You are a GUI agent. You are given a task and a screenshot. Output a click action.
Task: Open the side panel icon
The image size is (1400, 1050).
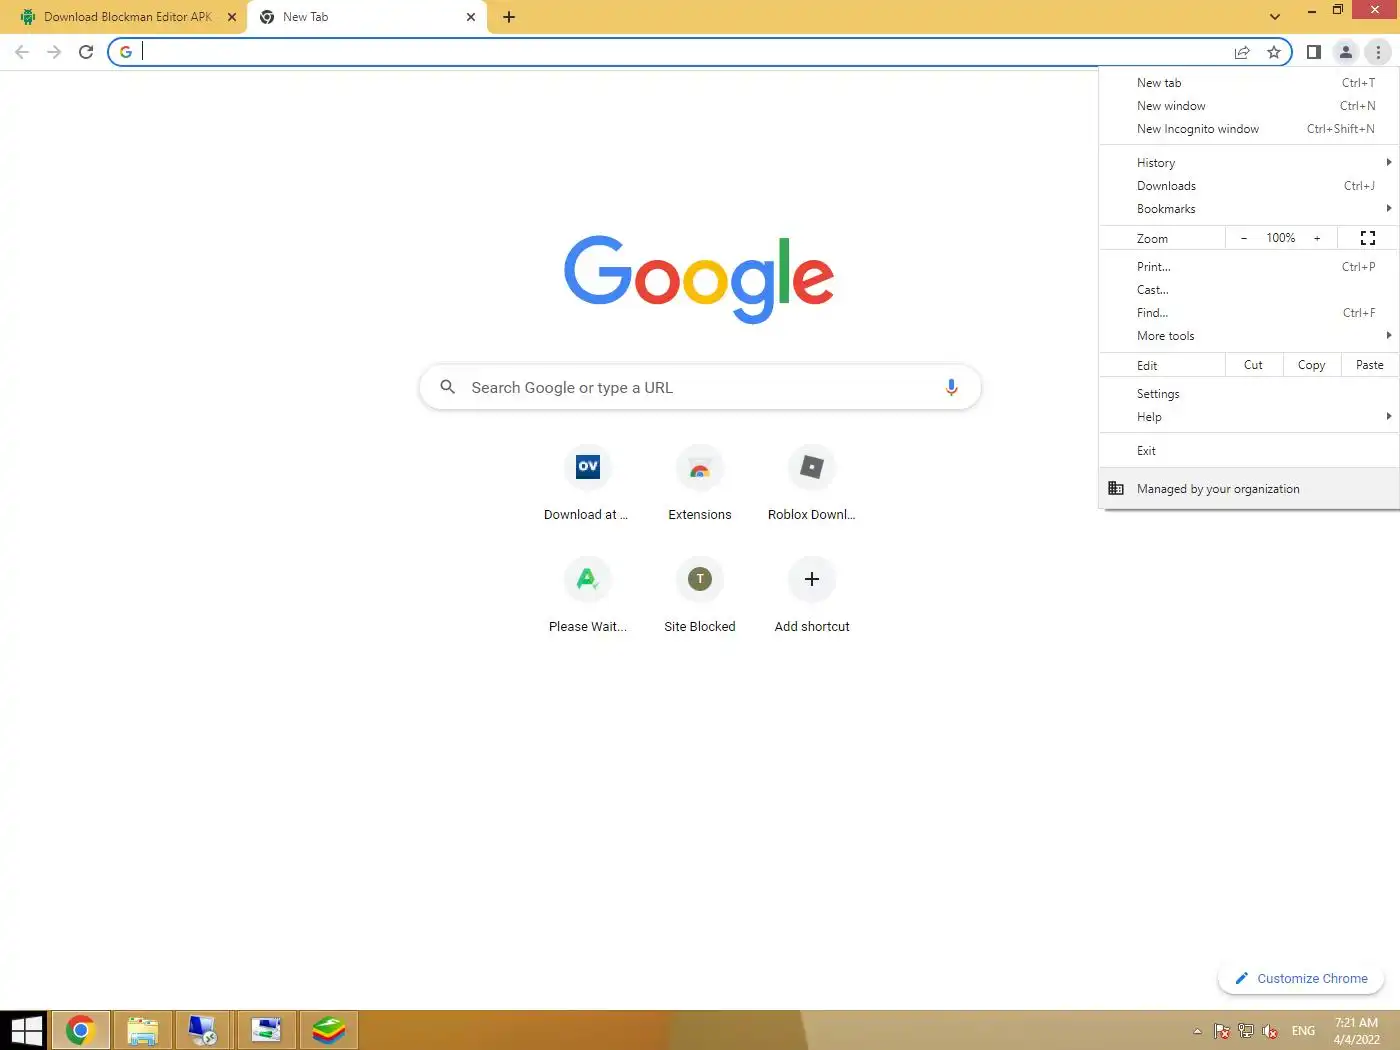[1314, 52]
